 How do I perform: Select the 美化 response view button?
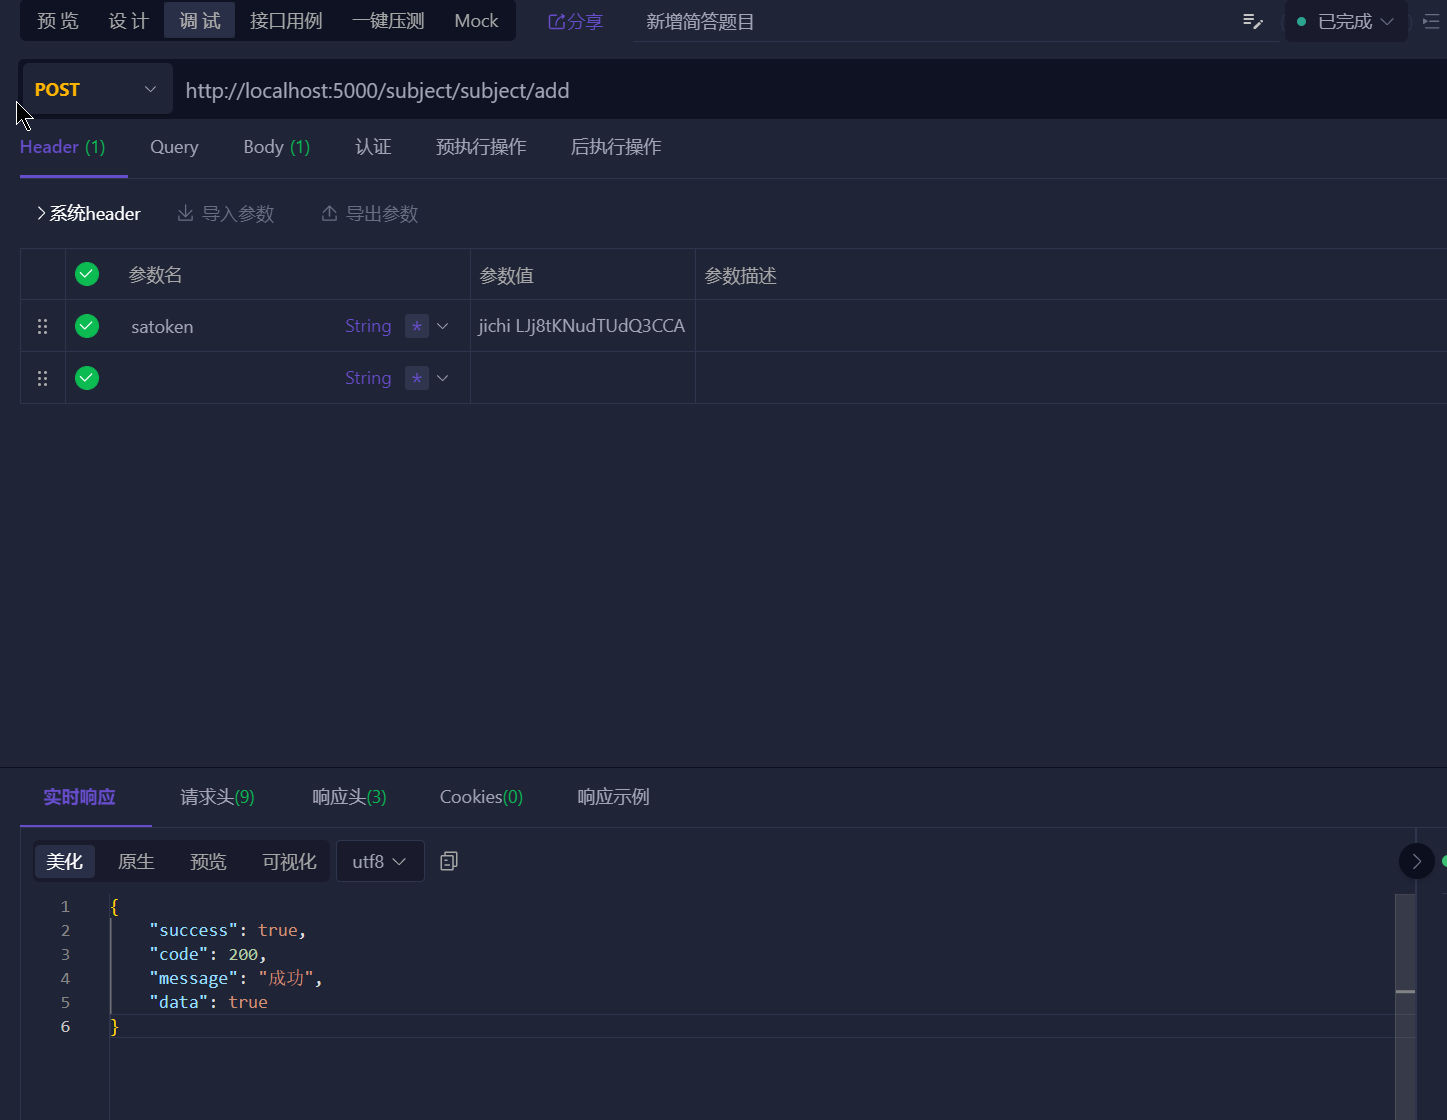point(65,861)
